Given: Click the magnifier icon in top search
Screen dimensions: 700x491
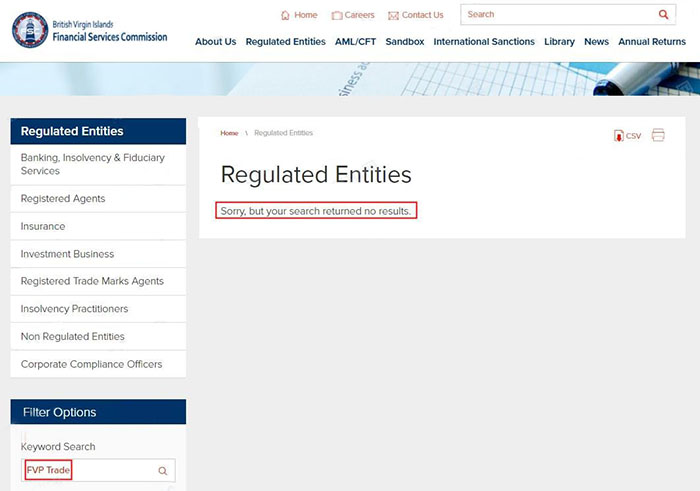Looking at the screenshot, I should tap(663, 15).
